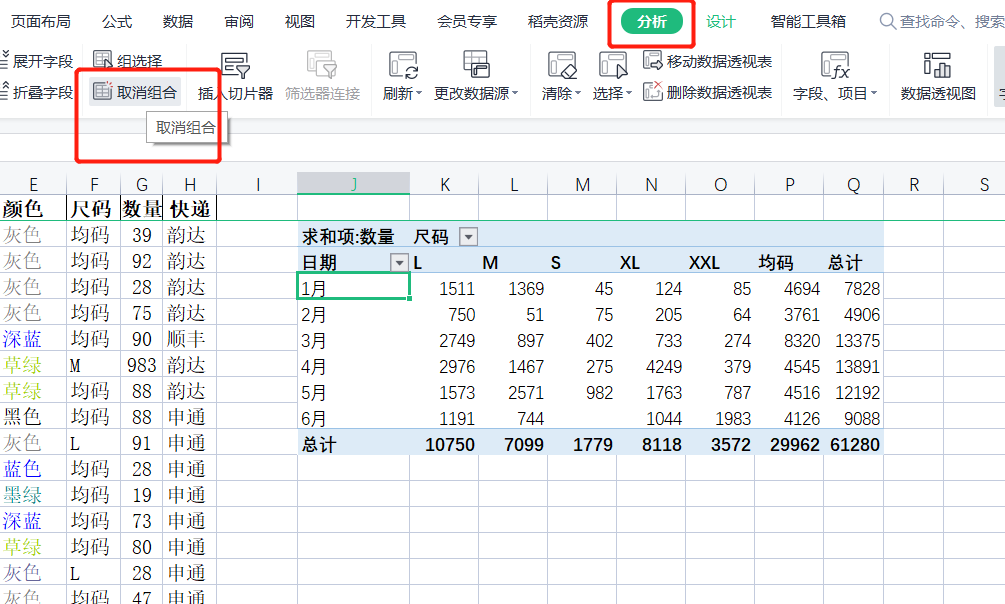Insert a slicer with 插入切片器
This screenshot has width=1005, height=604.
pyautogui.click(x=235, y=67)
